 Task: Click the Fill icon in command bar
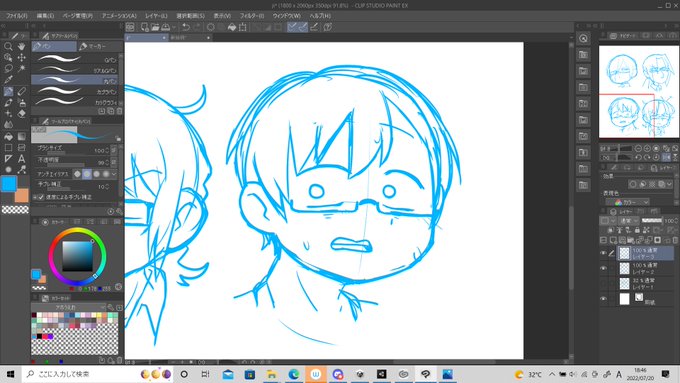coord(232,27)
